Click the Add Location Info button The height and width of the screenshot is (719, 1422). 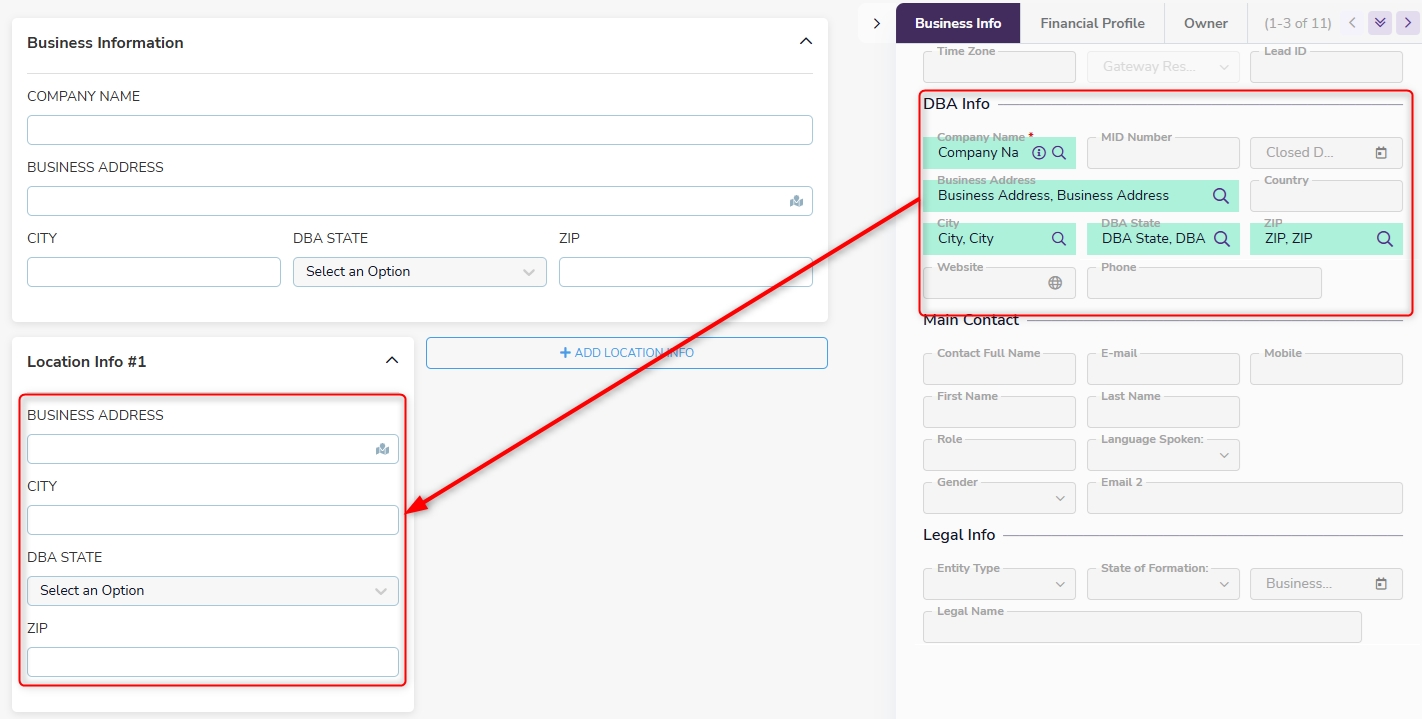pos(626,353)
